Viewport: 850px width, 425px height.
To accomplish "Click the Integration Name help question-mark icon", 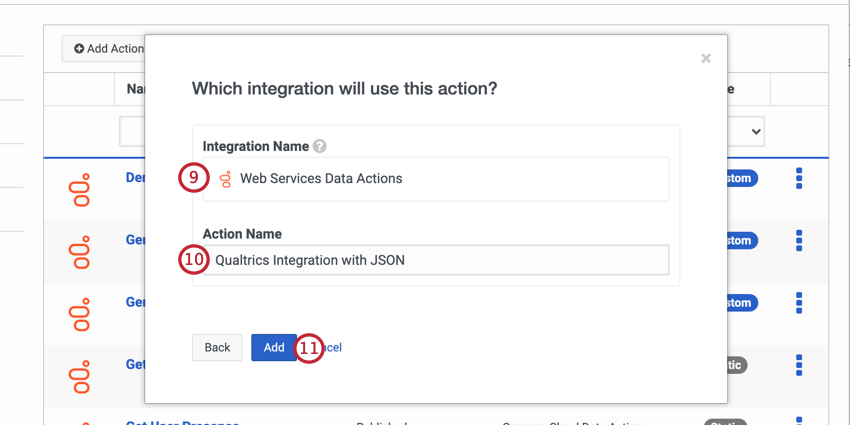I will 320,146.
